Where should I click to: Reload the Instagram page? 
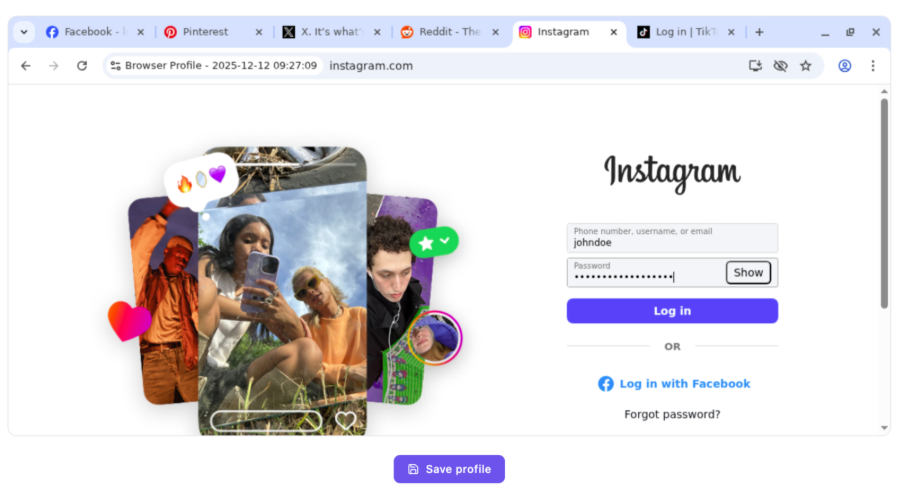(x=82, y=66)
